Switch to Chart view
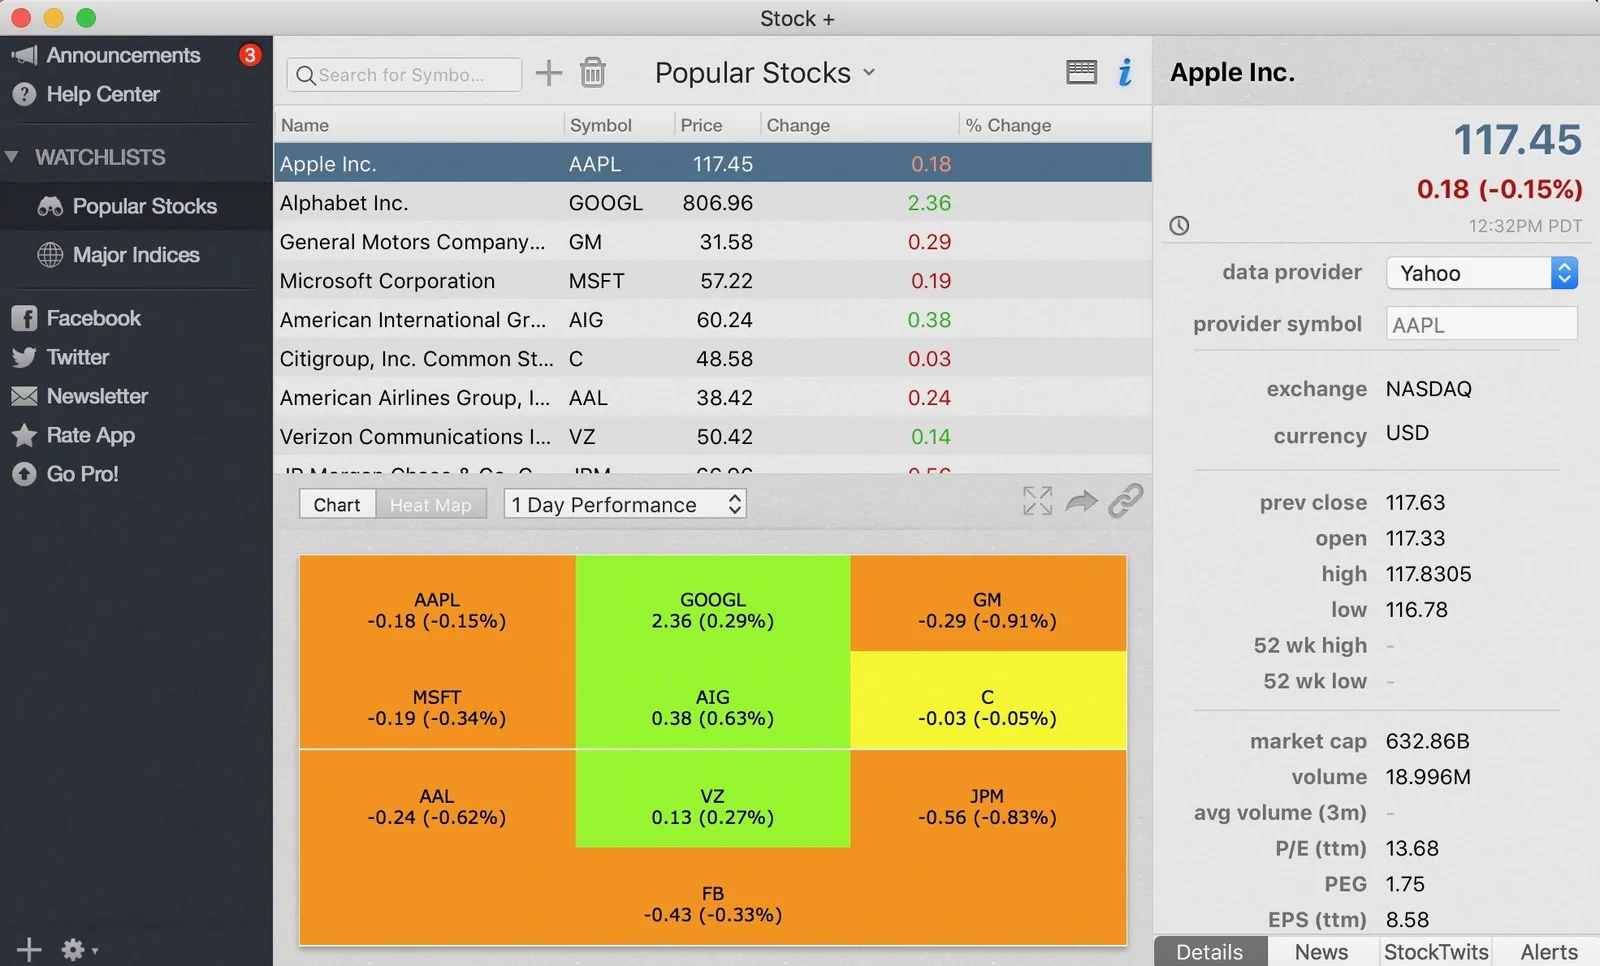This screenshot has height=966, width=1600. (337, 504)
